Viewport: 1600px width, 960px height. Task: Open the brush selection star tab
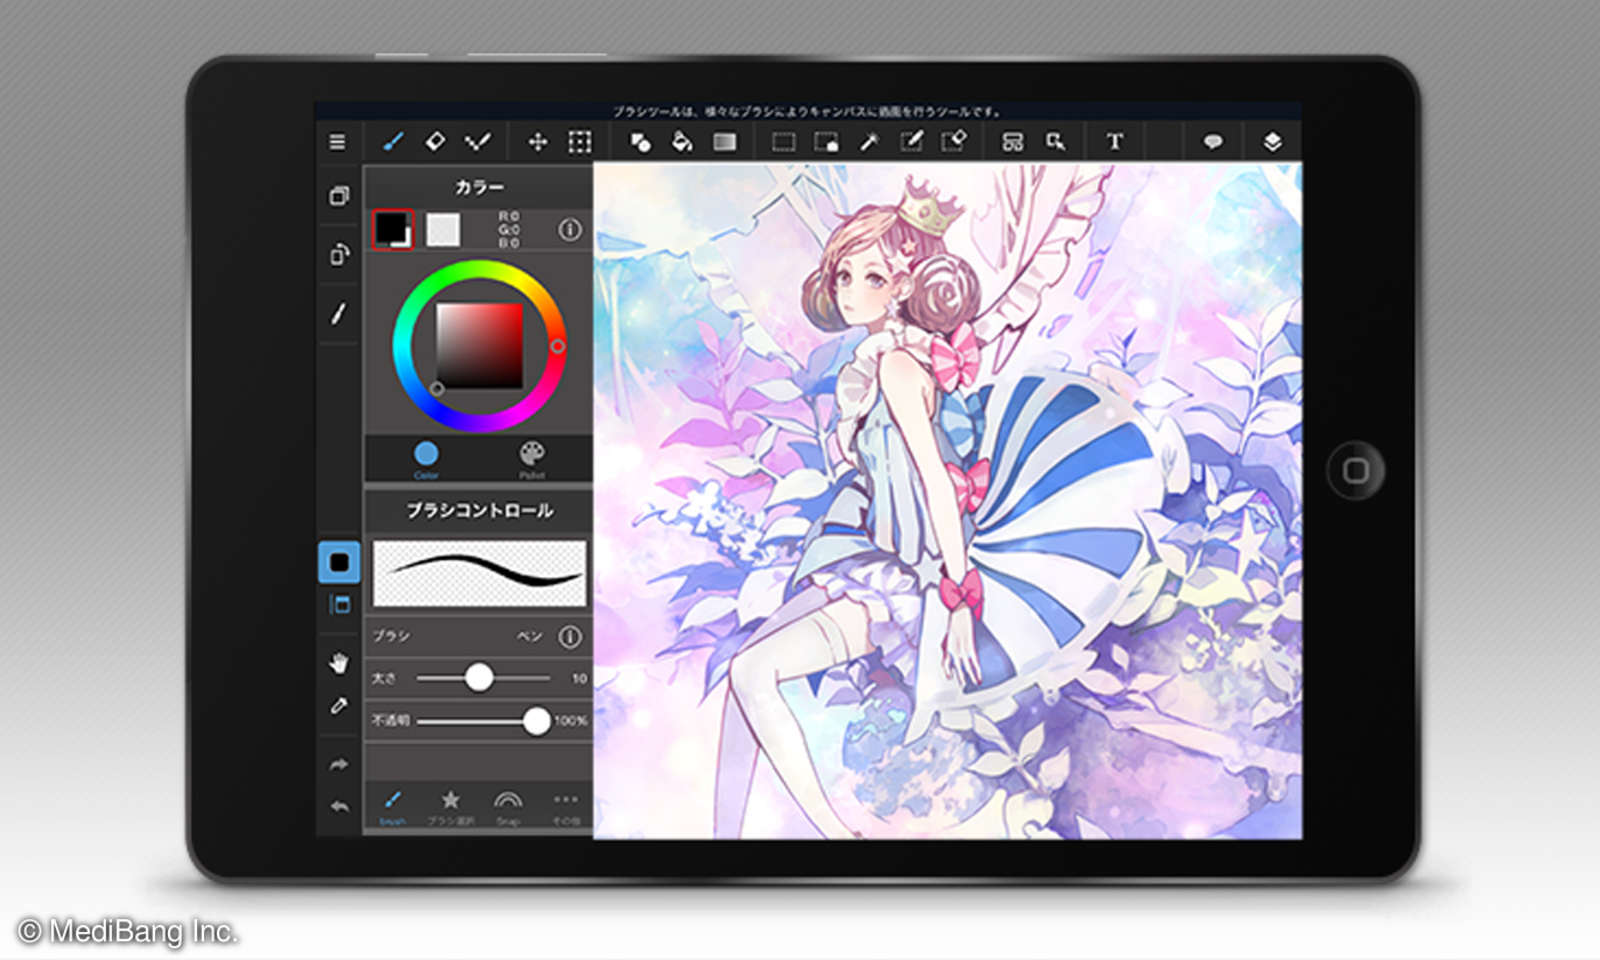pyautogui.click(x=450, y=805)
